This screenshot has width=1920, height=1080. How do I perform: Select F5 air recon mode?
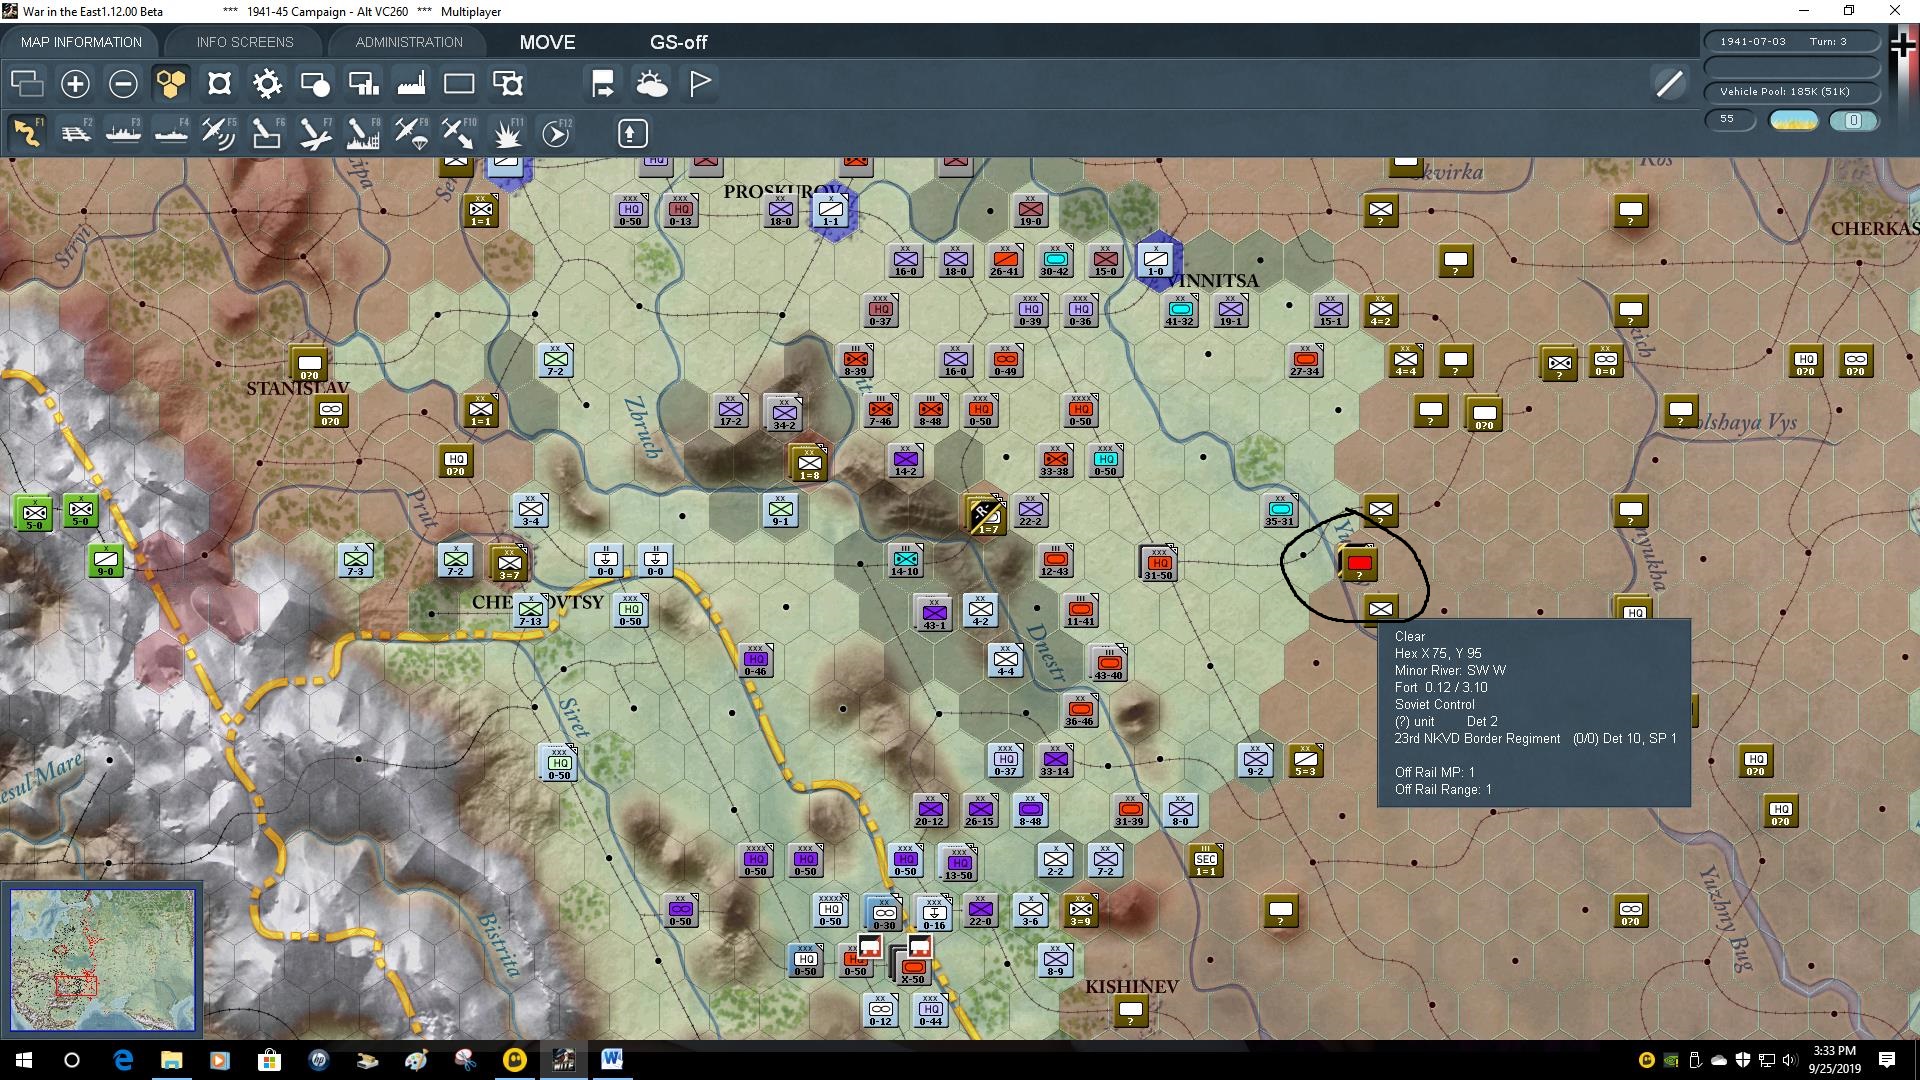pyautogui.click(x=219, y=132)
